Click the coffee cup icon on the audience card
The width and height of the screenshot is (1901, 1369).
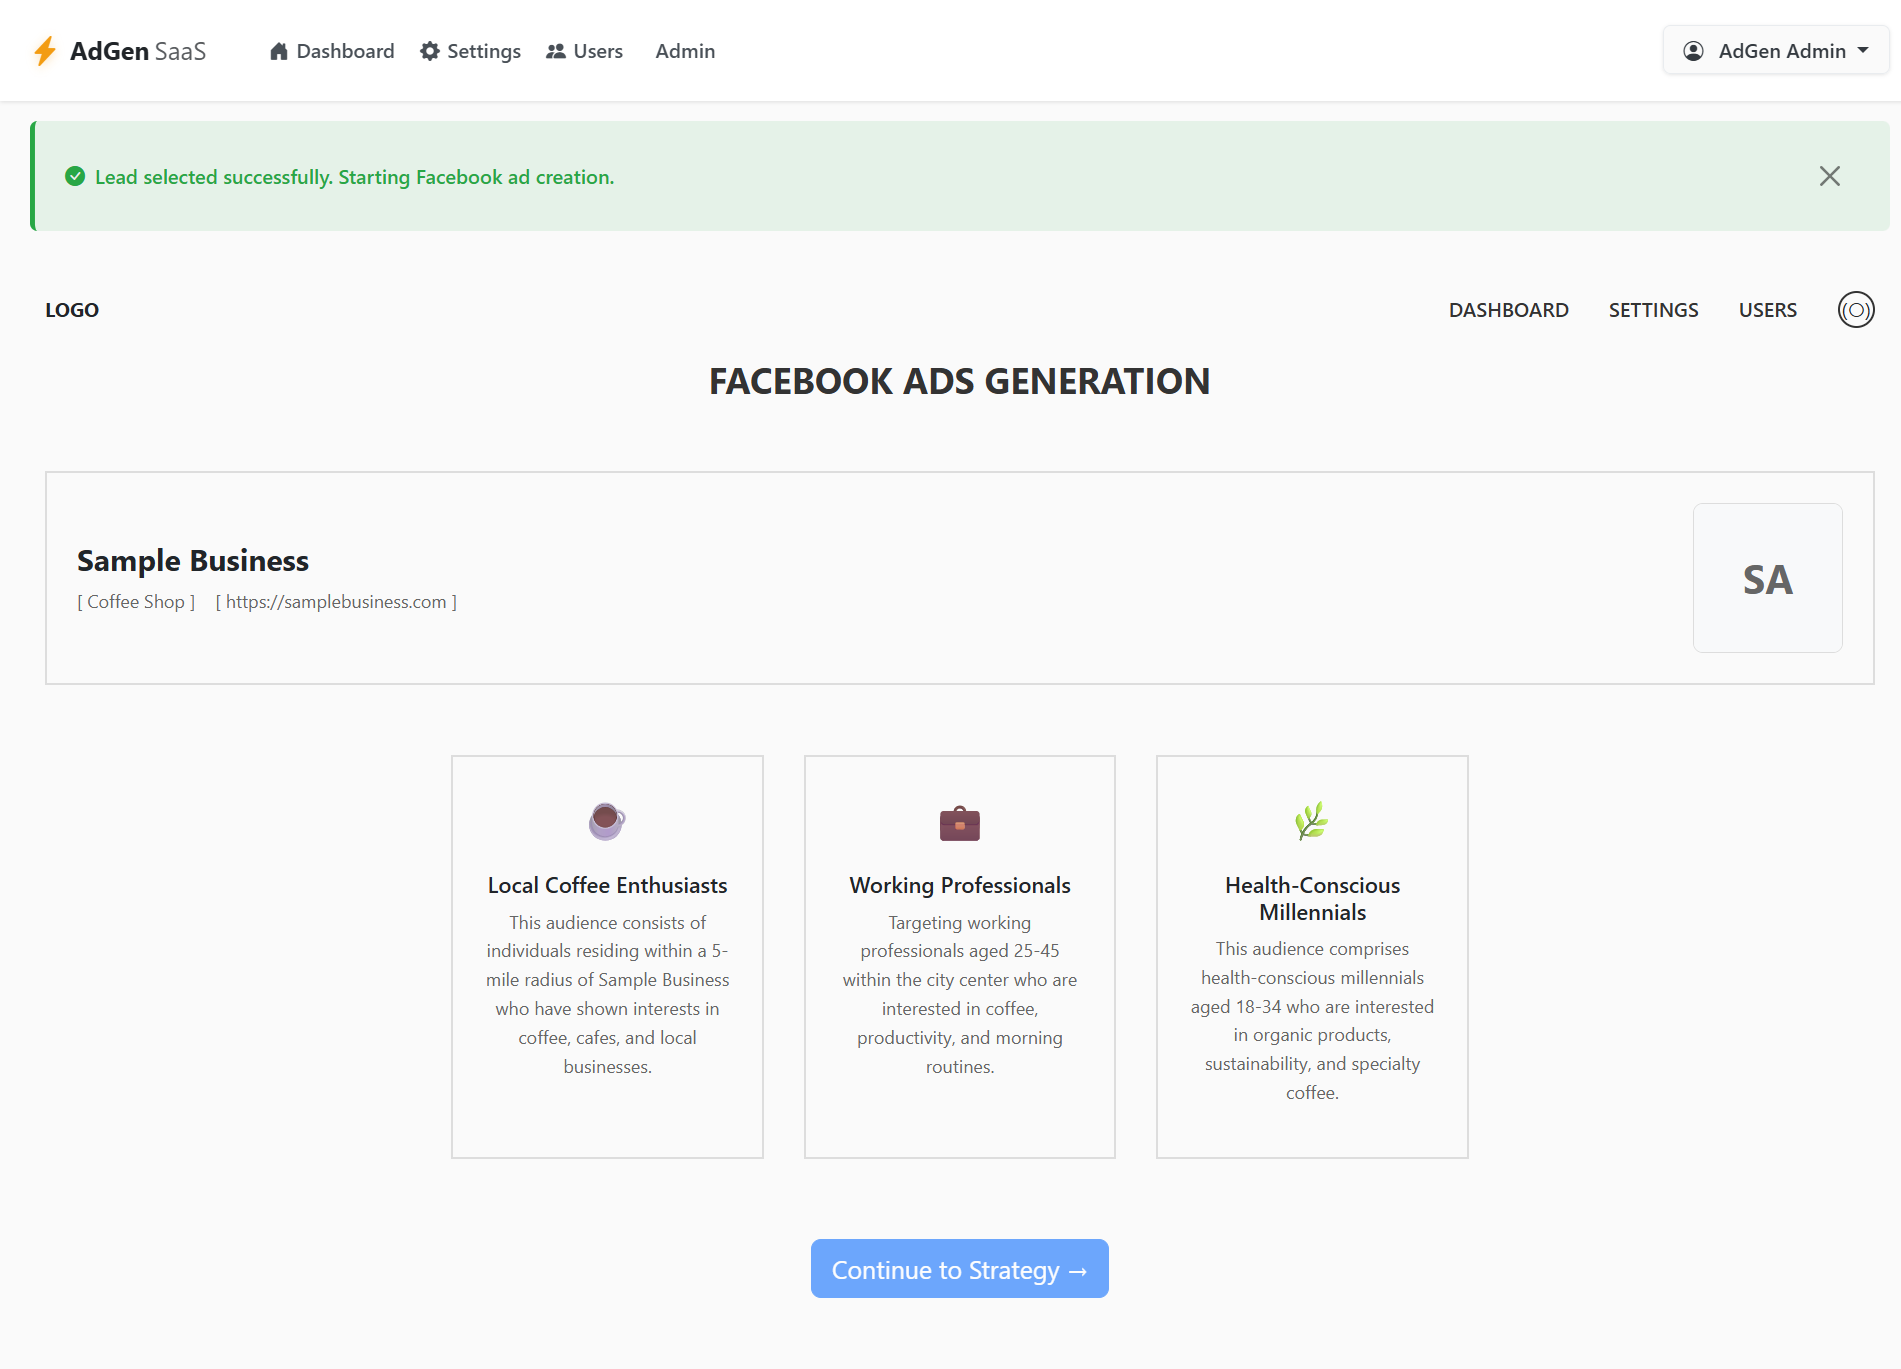607,821
